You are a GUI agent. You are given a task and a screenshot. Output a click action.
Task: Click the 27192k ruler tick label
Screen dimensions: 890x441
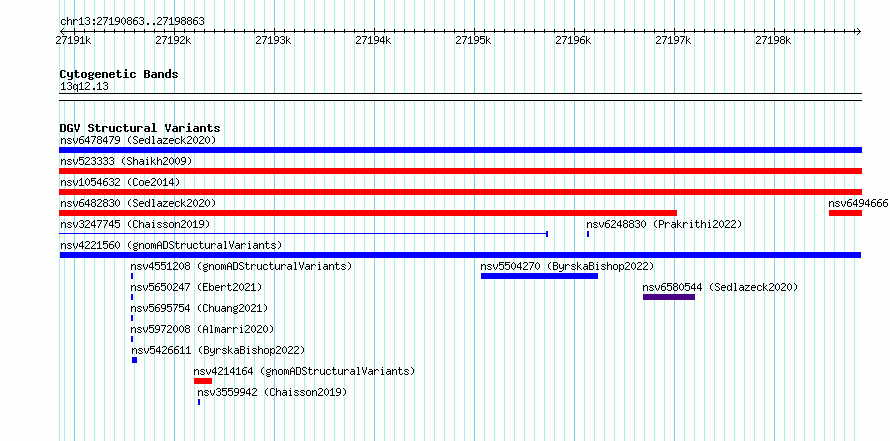point(174,40)
